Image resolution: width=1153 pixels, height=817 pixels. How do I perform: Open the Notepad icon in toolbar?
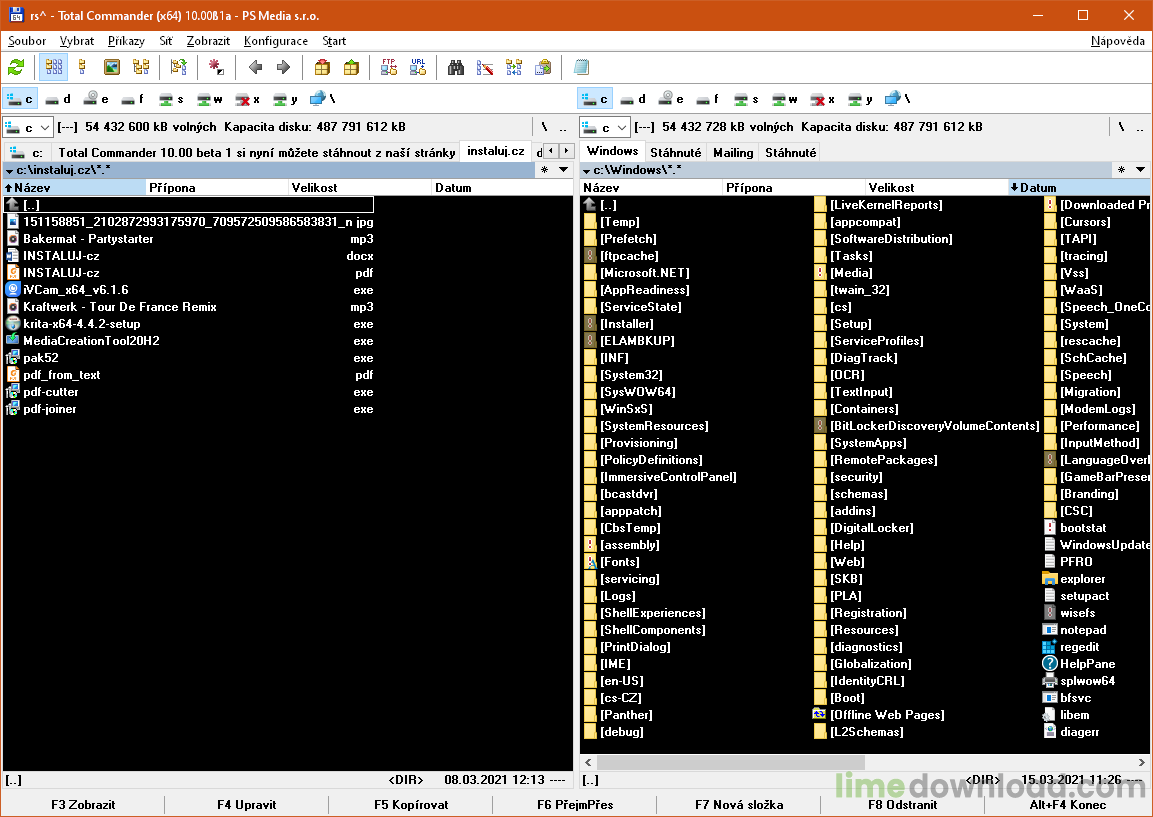(582, 68)
